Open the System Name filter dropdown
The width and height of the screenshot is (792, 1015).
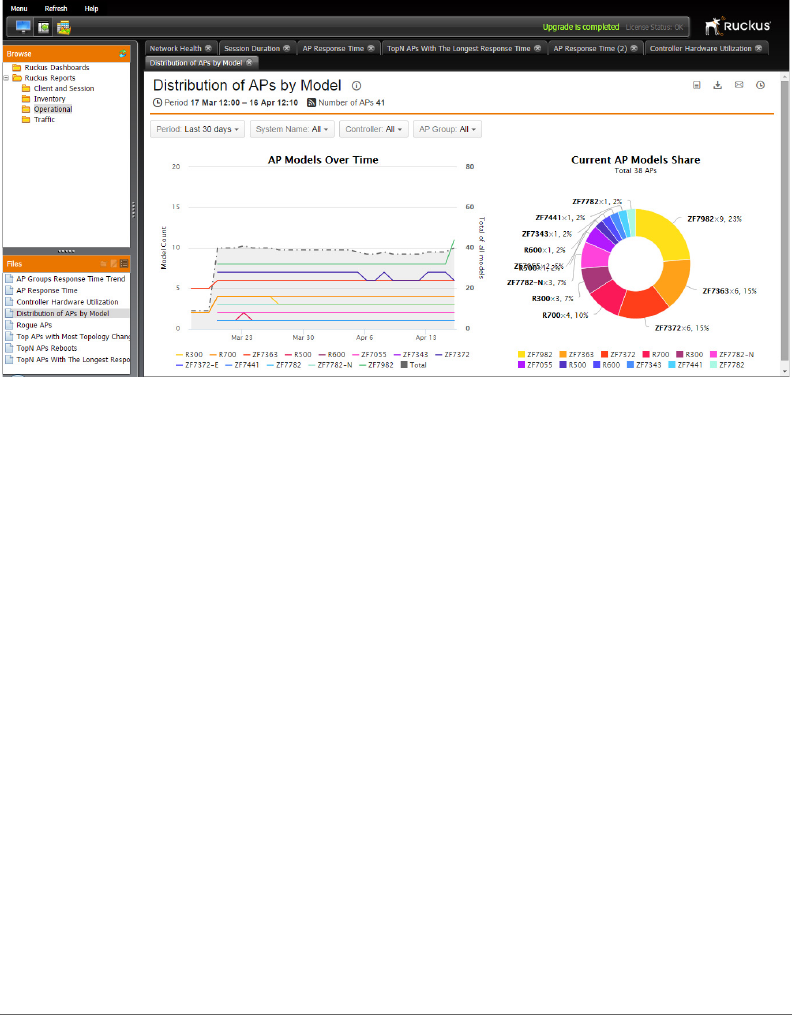[x=292, y=129]
